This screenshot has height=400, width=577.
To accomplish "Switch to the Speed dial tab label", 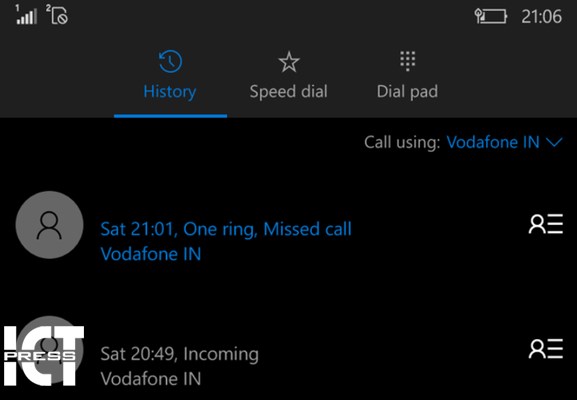I will (x=288, y=91).
